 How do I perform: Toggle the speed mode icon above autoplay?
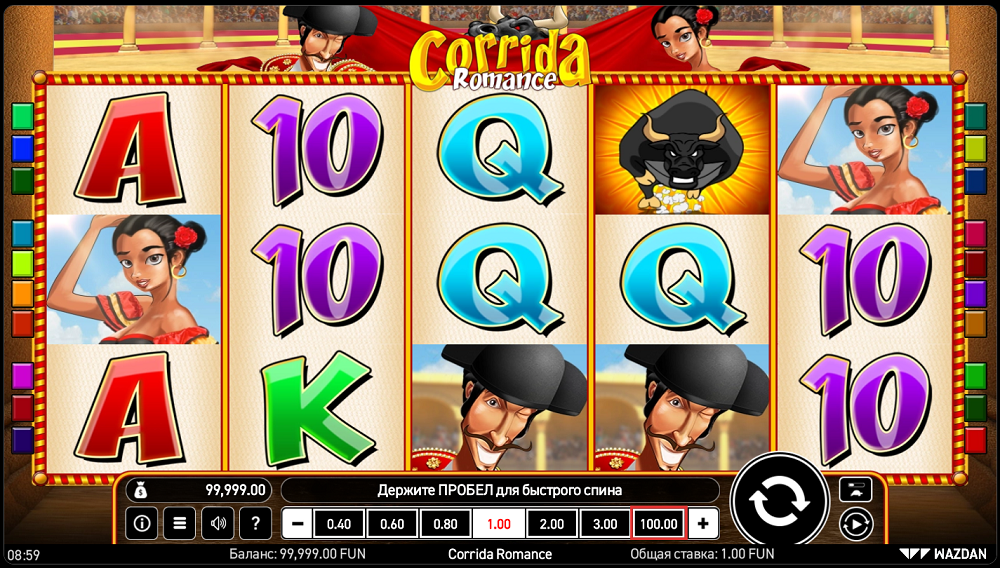tap(856, 489)
